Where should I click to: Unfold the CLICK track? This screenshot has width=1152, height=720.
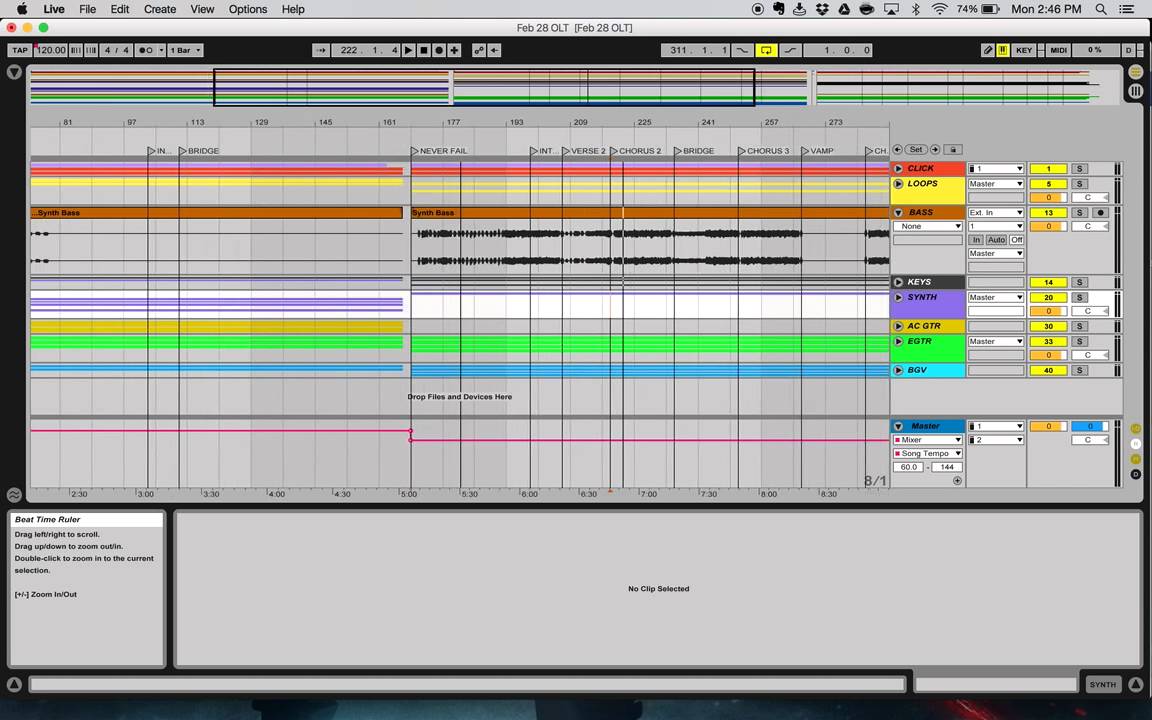click(898, 168)
